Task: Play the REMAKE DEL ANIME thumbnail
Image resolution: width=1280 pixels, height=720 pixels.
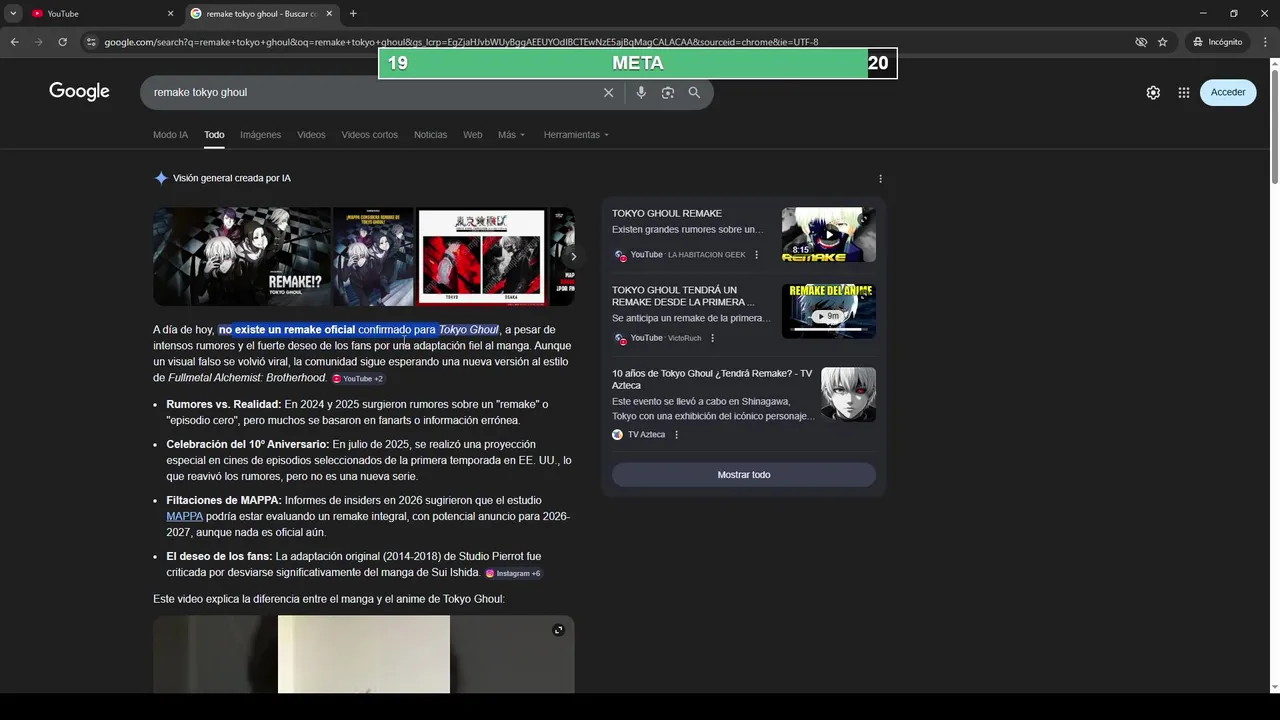Action: (828, 312)
